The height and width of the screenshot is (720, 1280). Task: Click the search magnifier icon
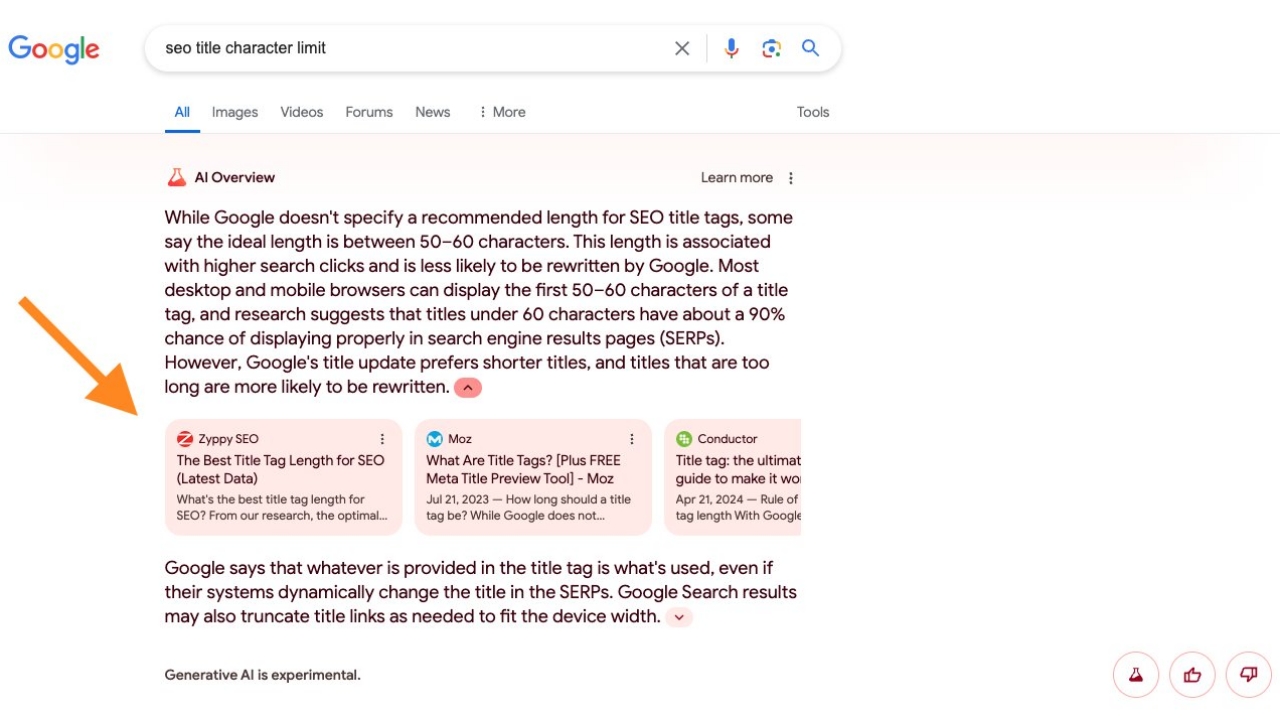click(810, 47)
